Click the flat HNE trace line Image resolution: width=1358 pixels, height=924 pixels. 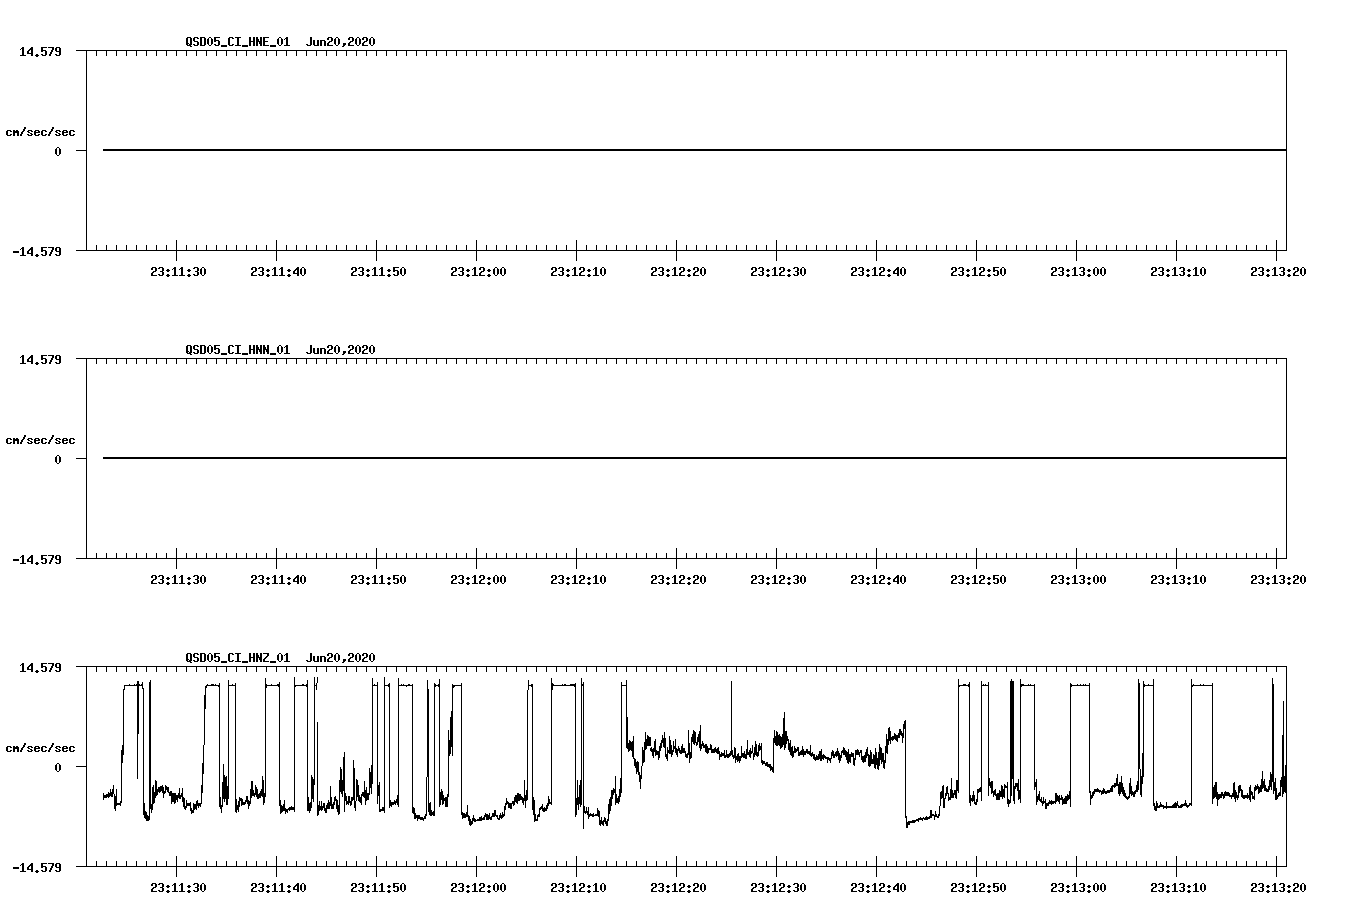pos(695,150)
